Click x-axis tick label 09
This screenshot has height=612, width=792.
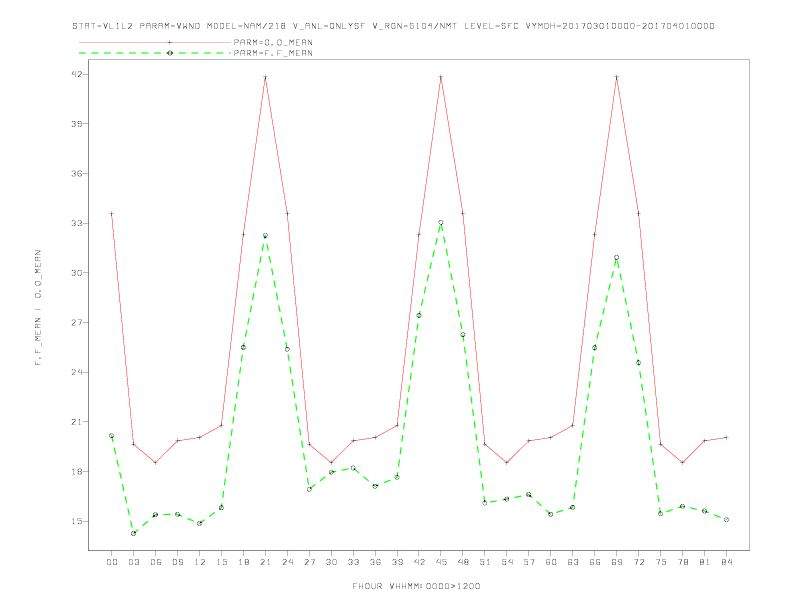pos(177,562)
